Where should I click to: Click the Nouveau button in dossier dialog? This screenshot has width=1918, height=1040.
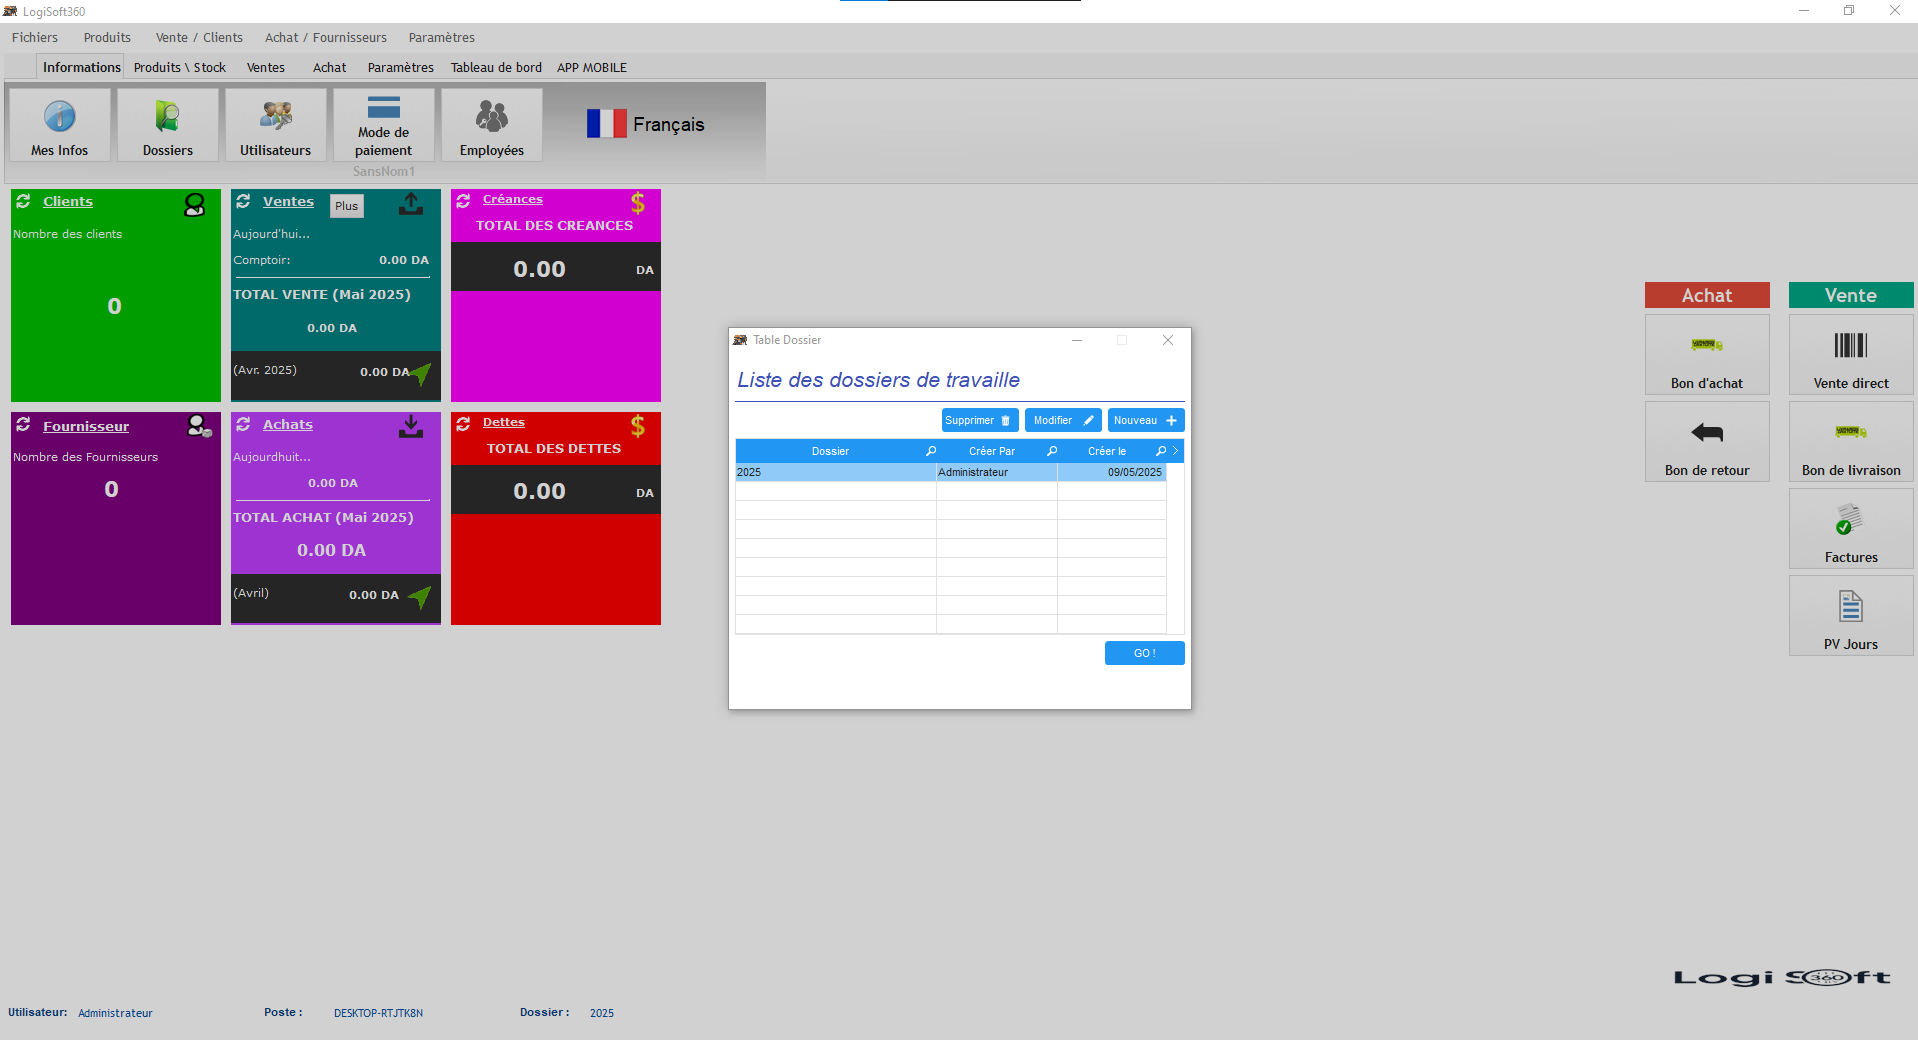[1145, 421]
